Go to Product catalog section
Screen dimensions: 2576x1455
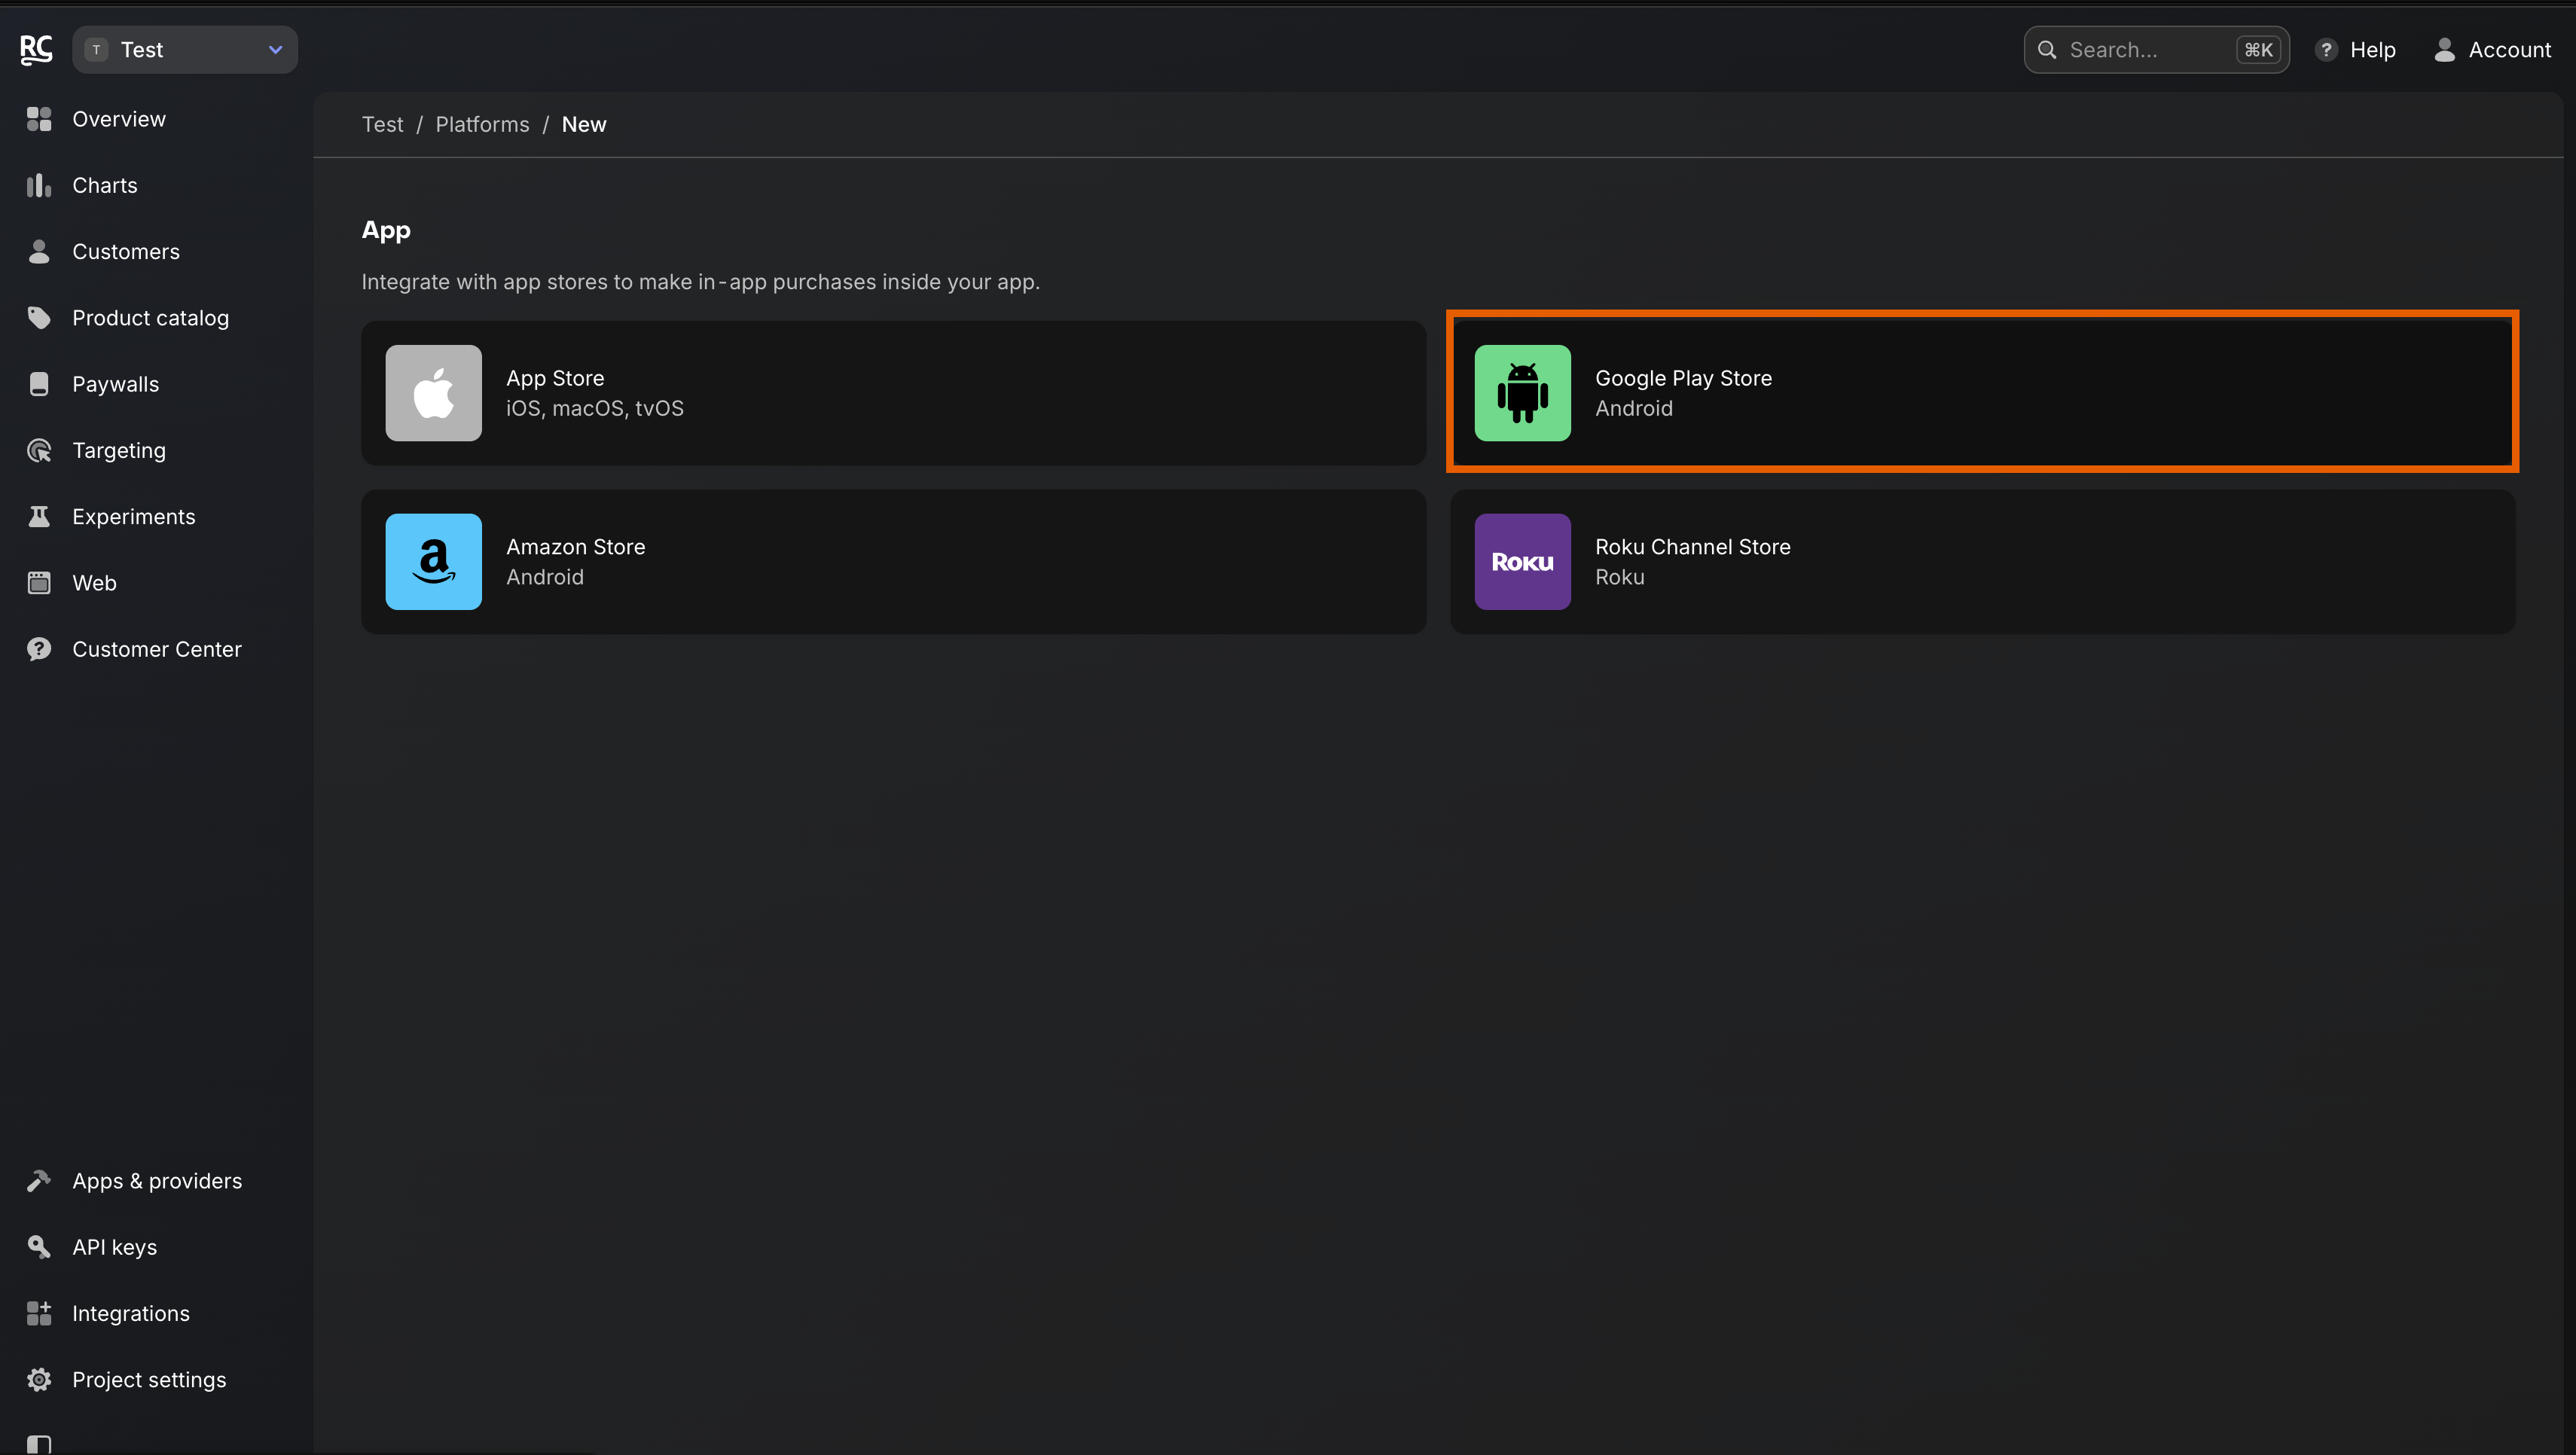click(x=150, y=318)
